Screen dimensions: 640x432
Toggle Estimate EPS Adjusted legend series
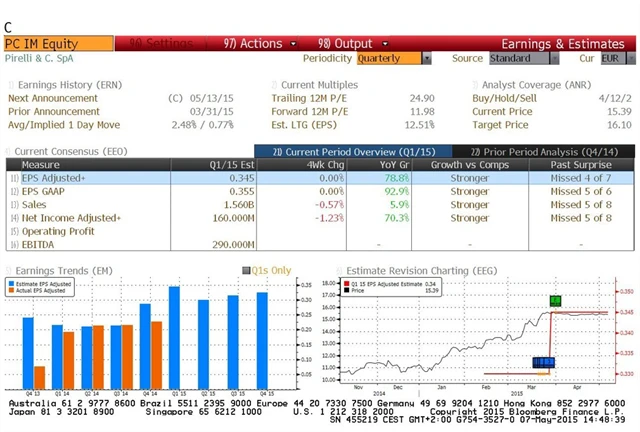coord(12,284)
